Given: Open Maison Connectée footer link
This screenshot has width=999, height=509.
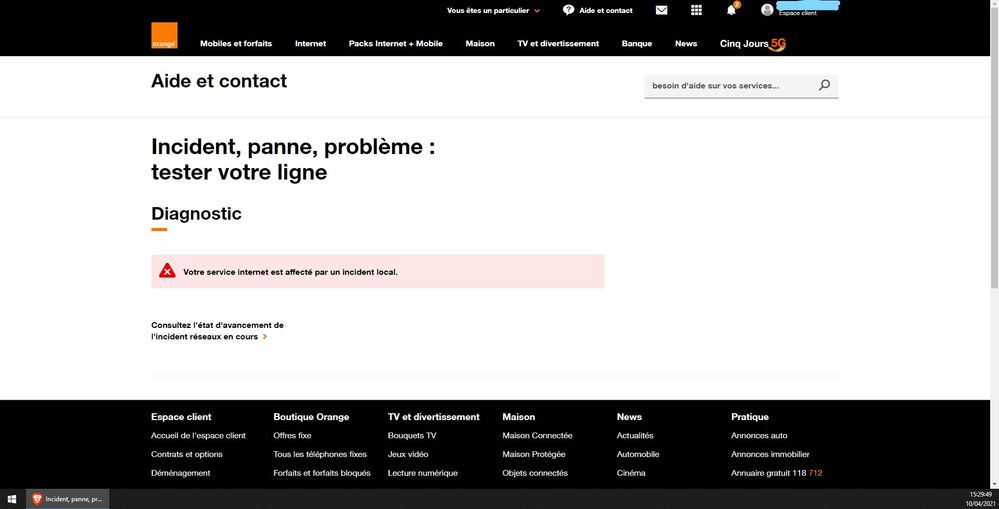Looking at the screenshot, I should tap(537, 436).
